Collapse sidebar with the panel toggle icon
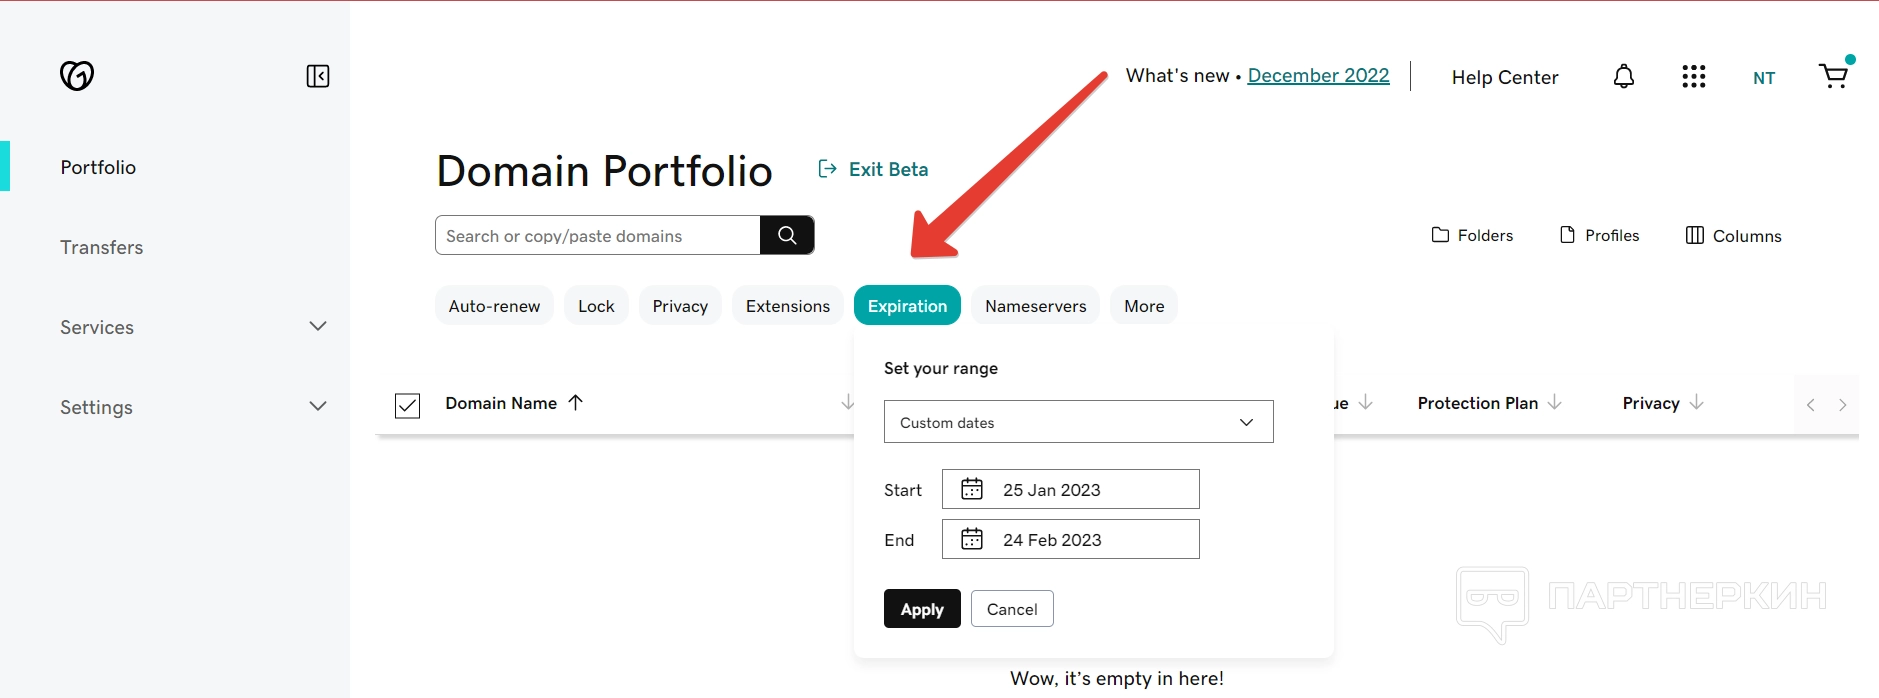1879x698 pixels. tap(317, 76)
